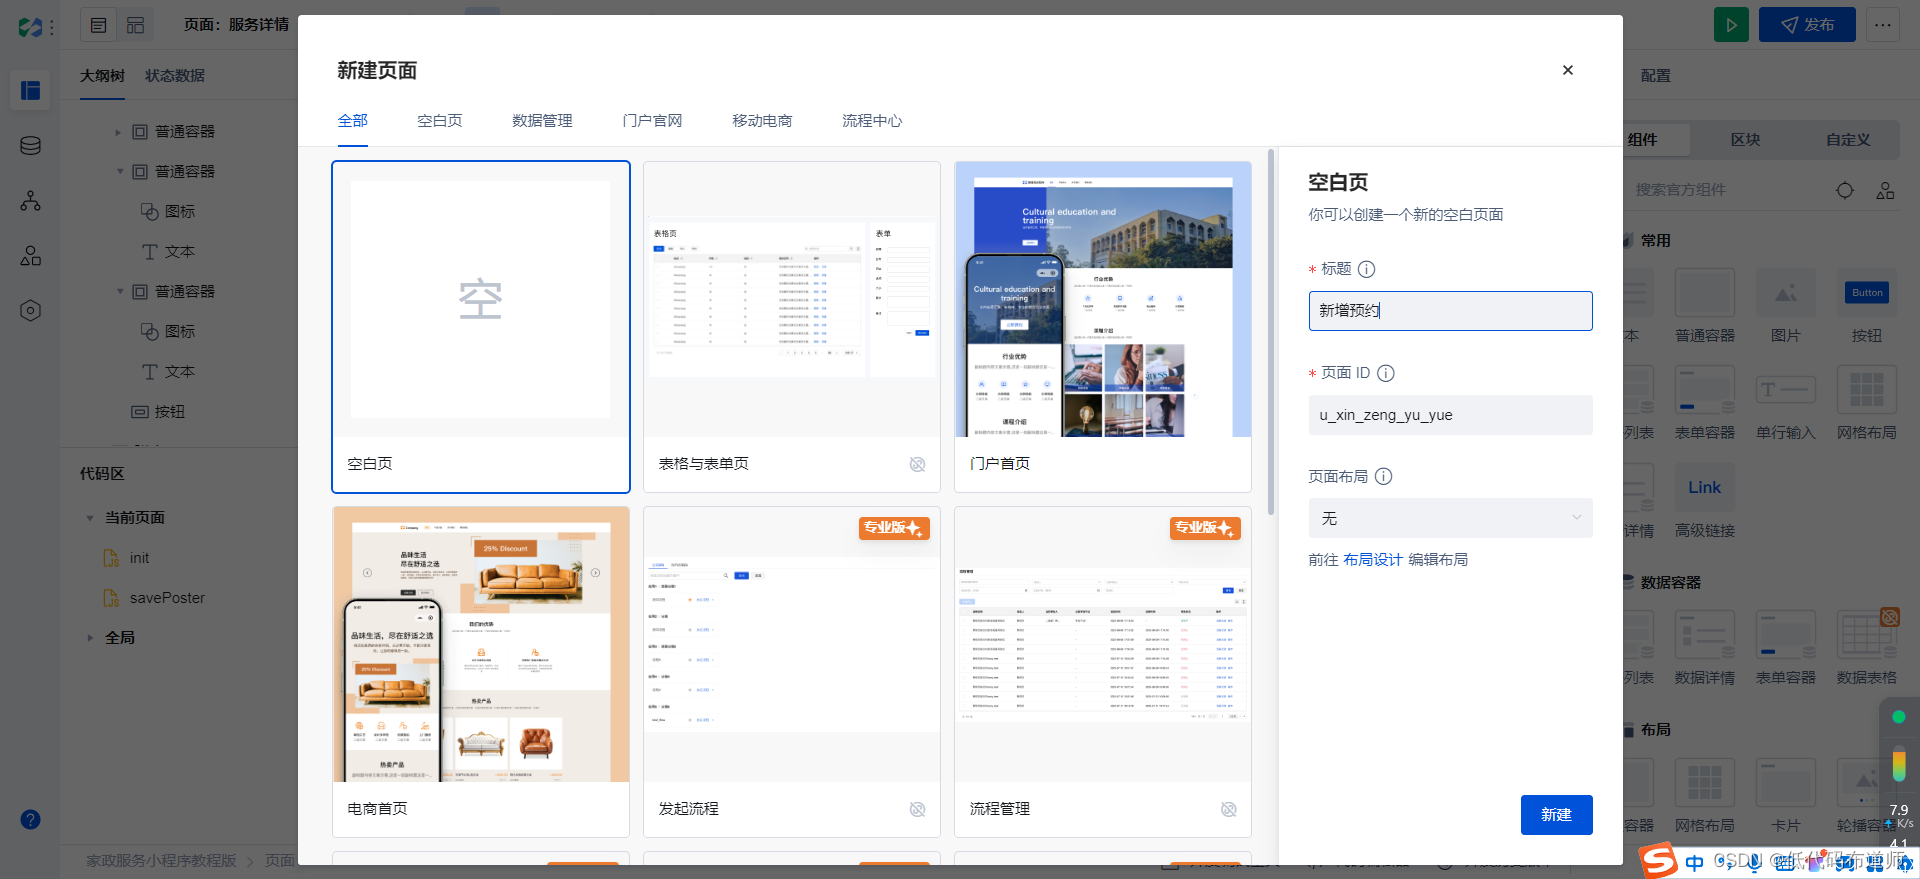Click the preview-hidden icon on 发起流程
Image resolution: width=1920 pixels, height=879 pixels.
(917, 809)
